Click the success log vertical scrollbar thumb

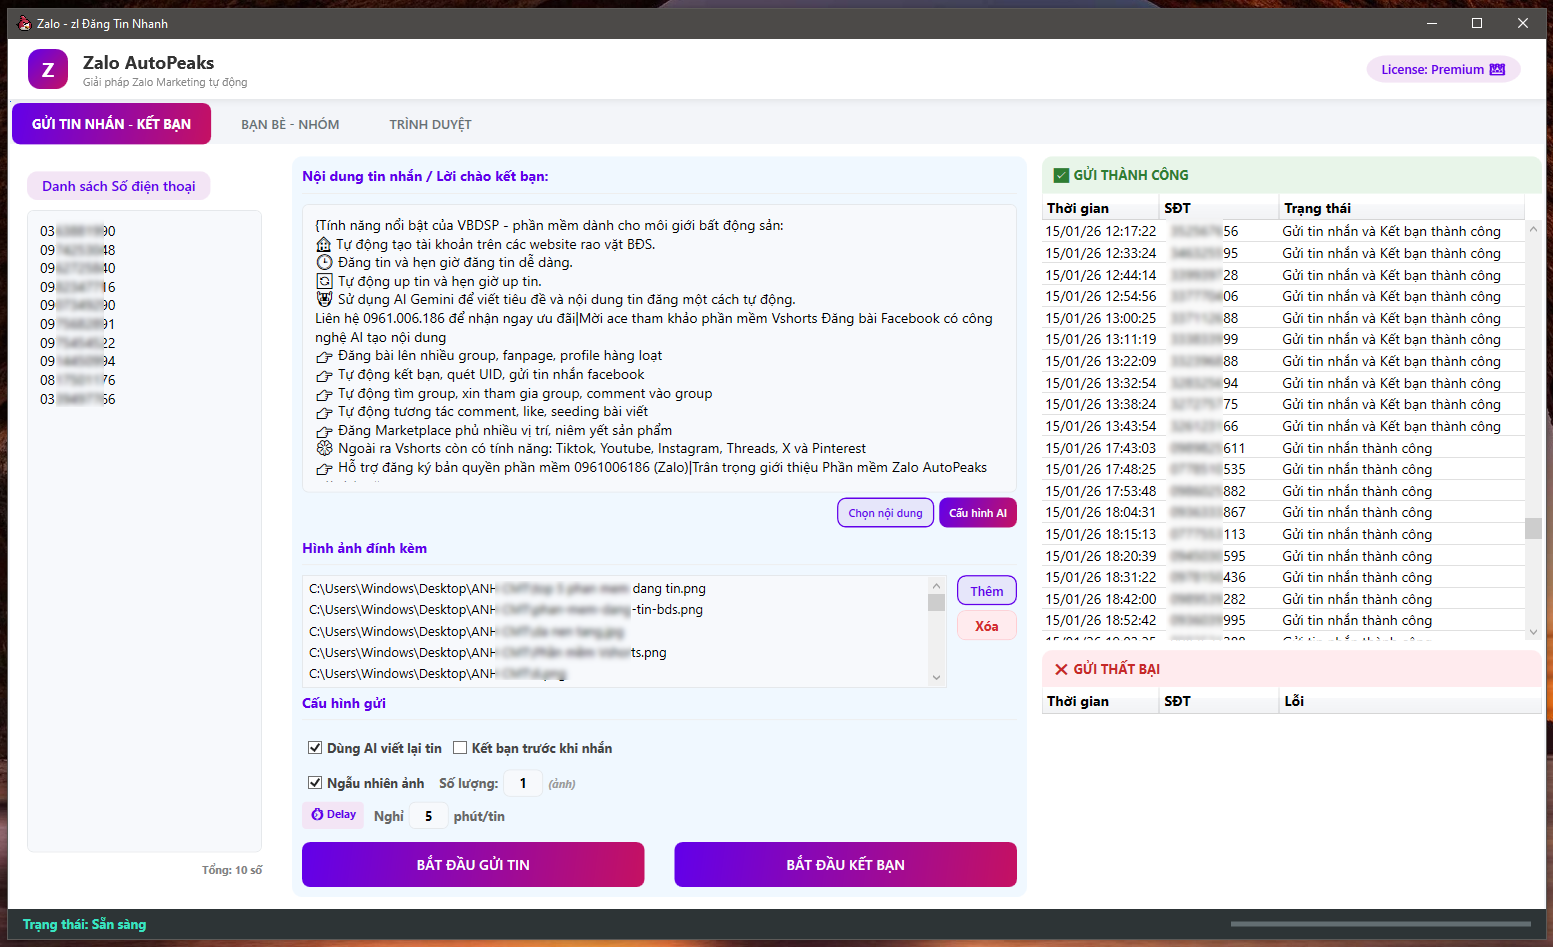[x=1533, y=528]
